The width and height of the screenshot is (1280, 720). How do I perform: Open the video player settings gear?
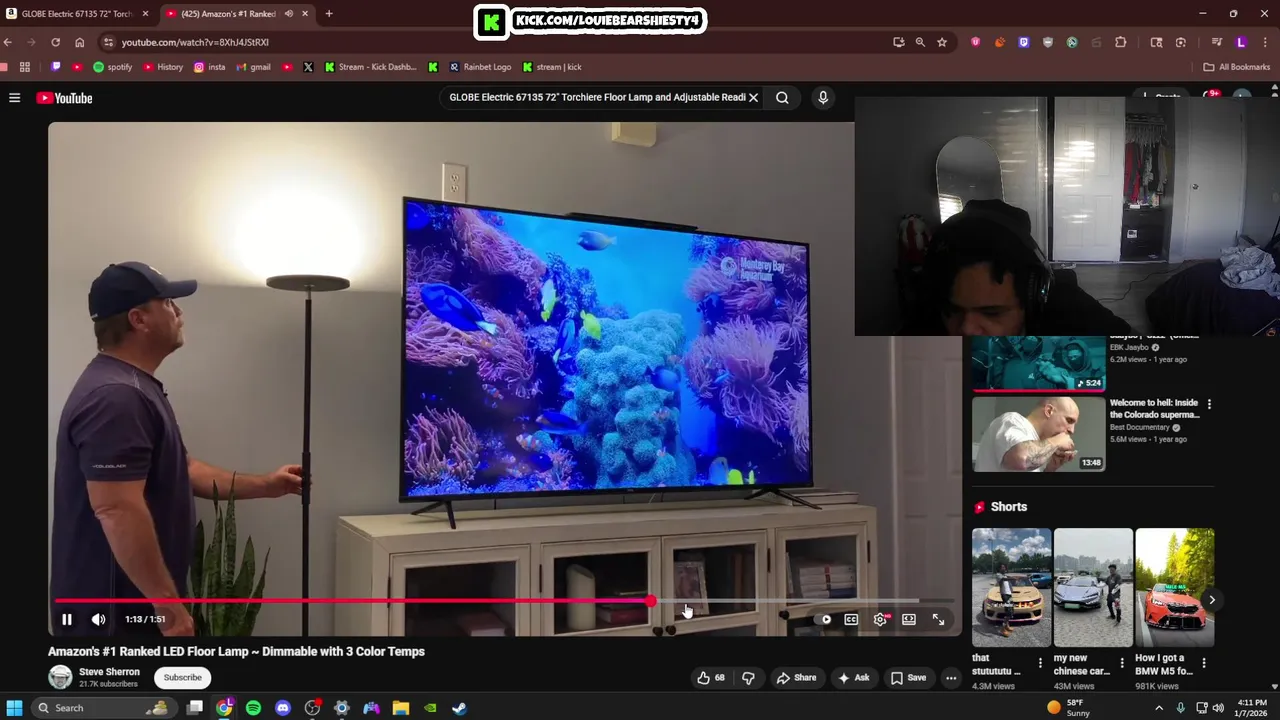point(880,619)
